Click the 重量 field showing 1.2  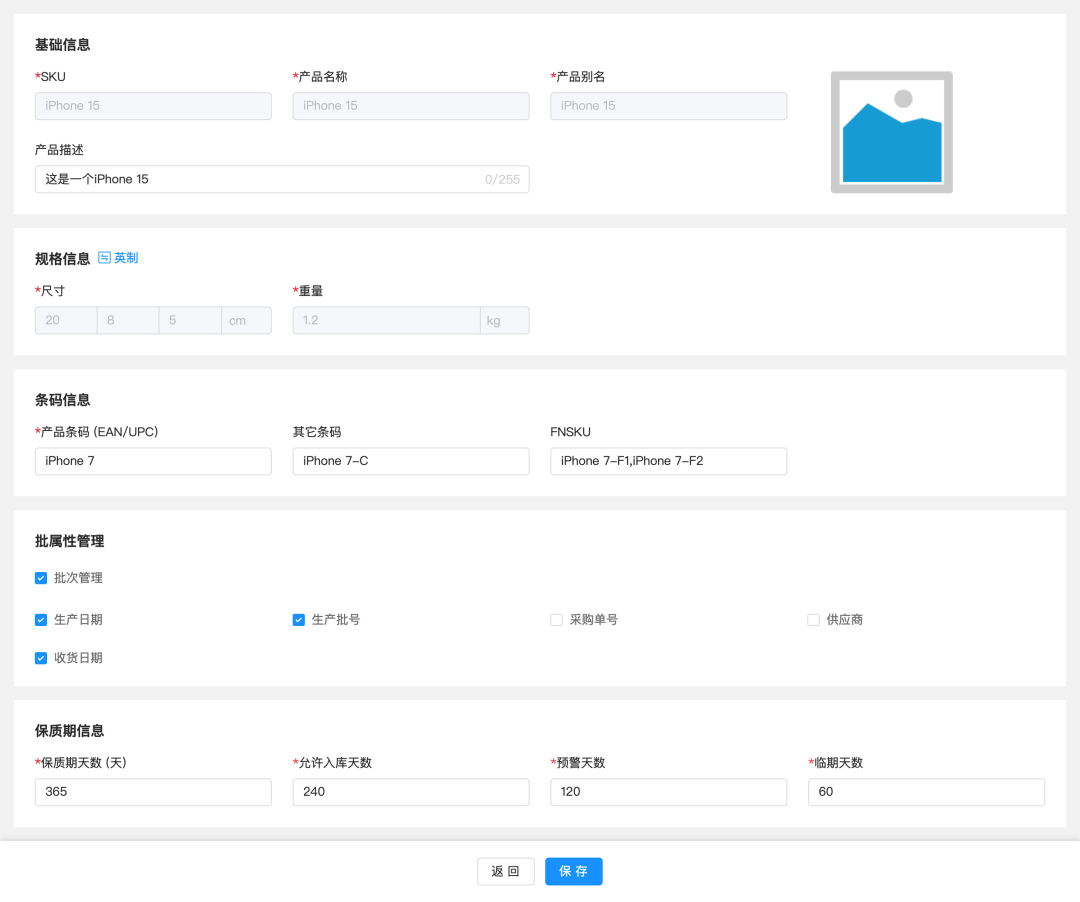point(386,320)
